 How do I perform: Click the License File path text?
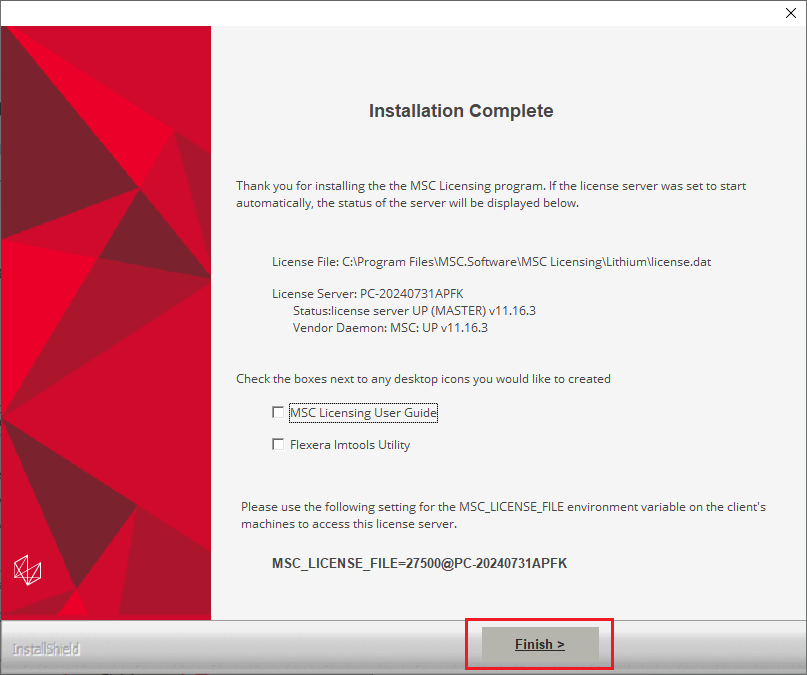tap(492, 262)
